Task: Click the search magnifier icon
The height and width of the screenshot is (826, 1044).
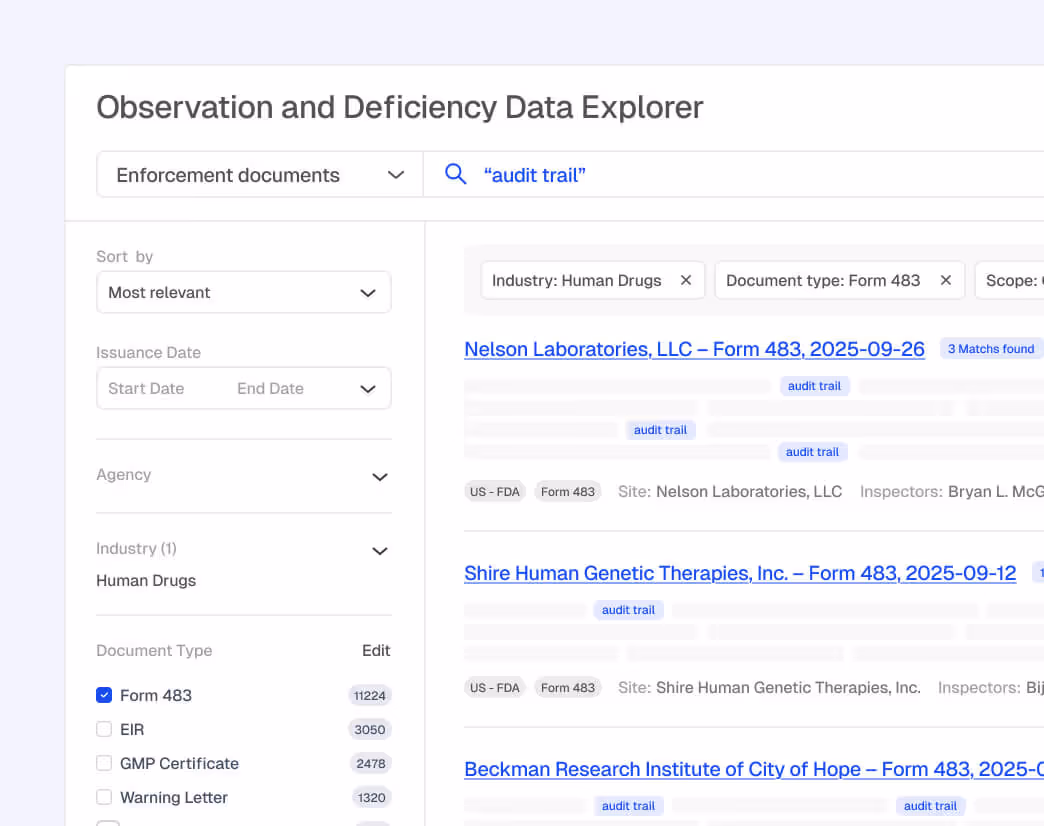Action: (455, 174)
